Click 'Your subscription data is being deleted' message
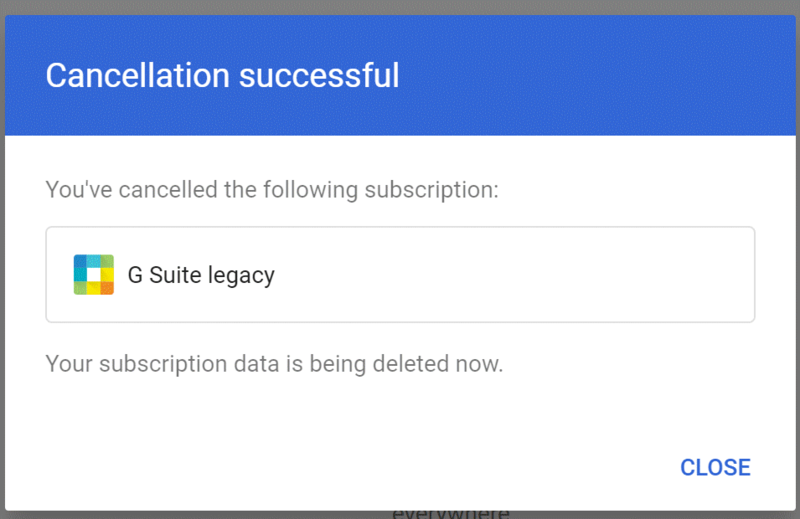The image size is (800, 519). click(274, 363)
